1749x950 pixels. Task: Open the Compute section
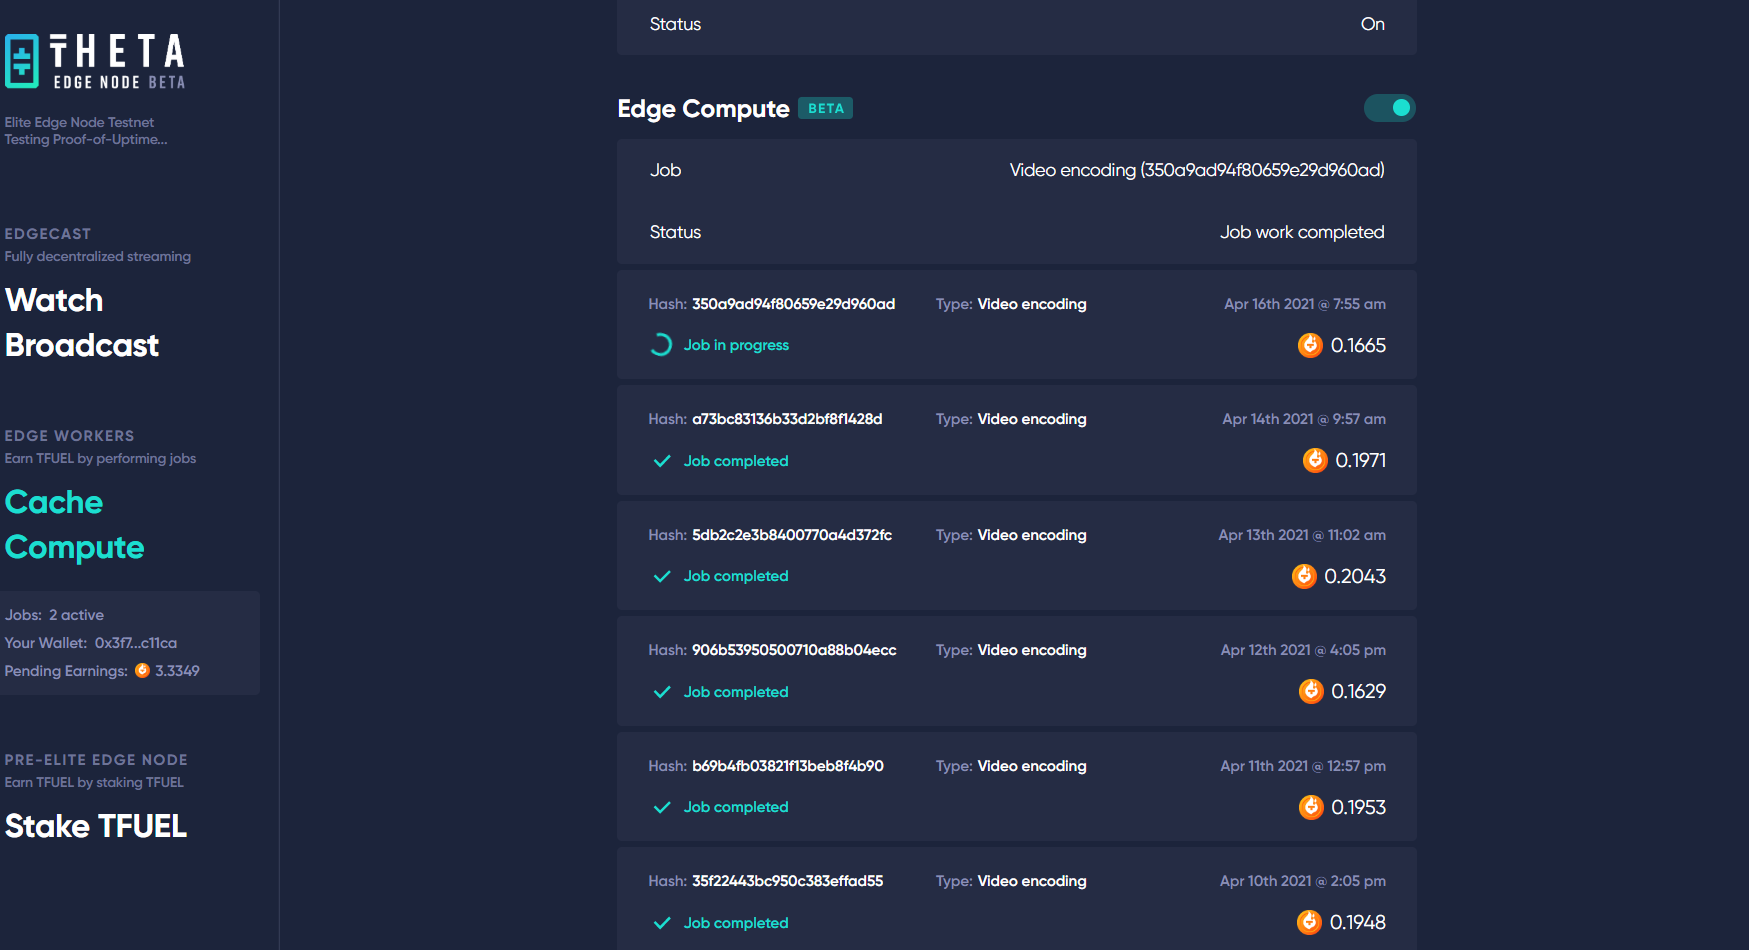75,547
